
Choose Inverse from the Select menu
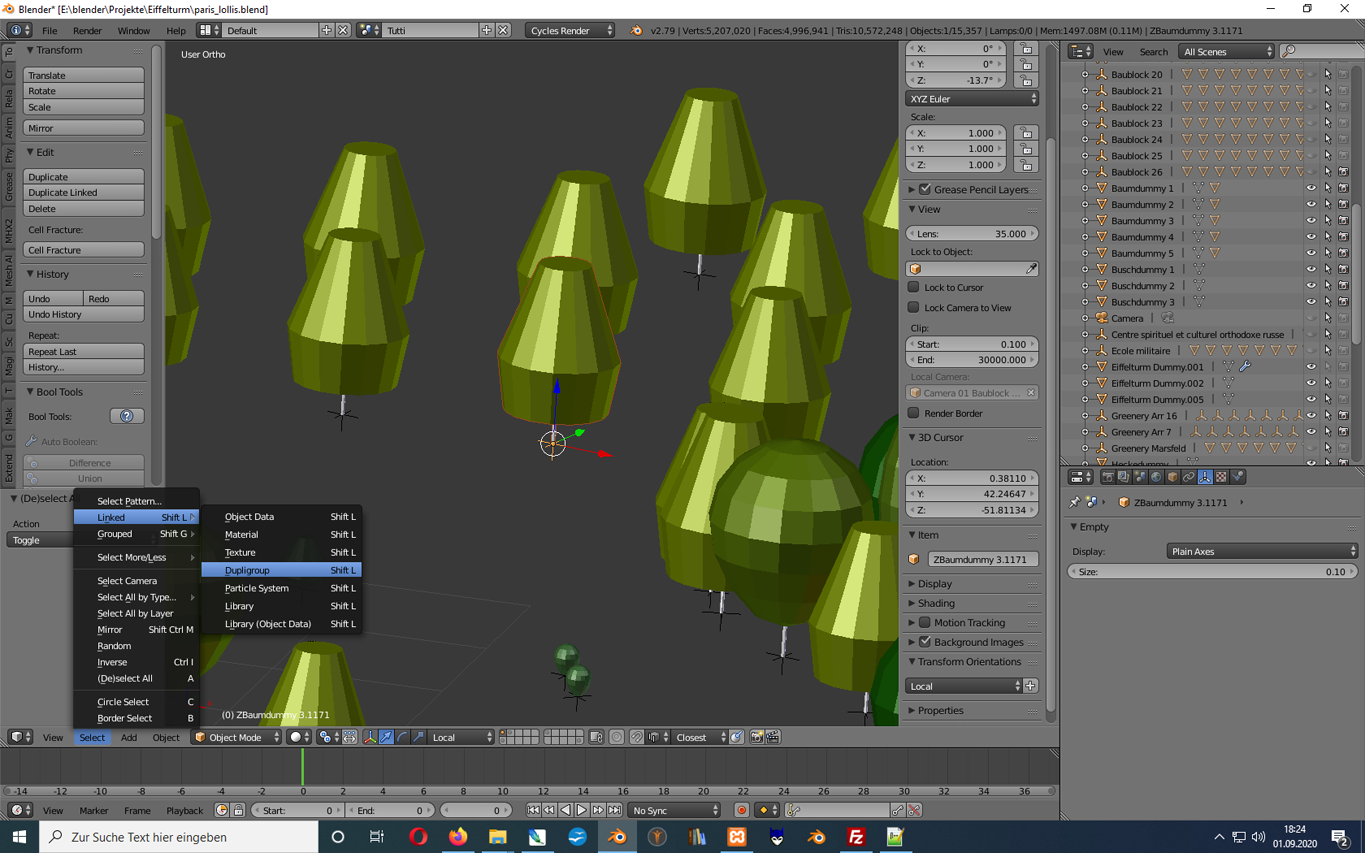(x=112, y=662)
